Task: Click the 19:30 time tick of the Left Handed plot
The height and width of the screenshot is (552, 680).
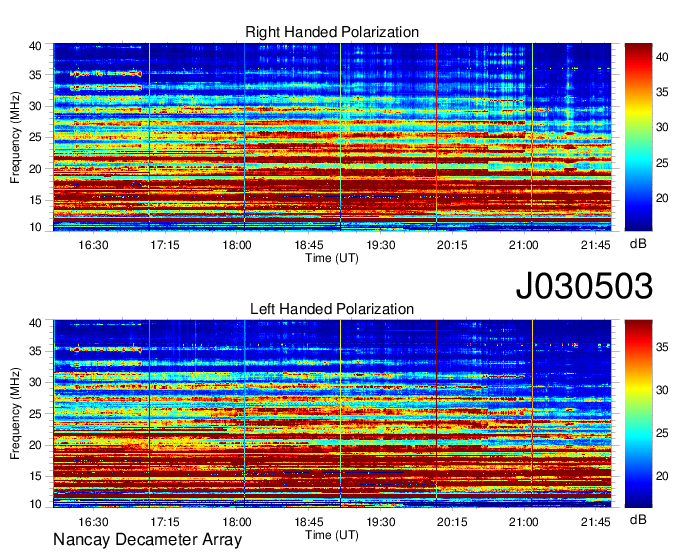Action: pos(381,522)
